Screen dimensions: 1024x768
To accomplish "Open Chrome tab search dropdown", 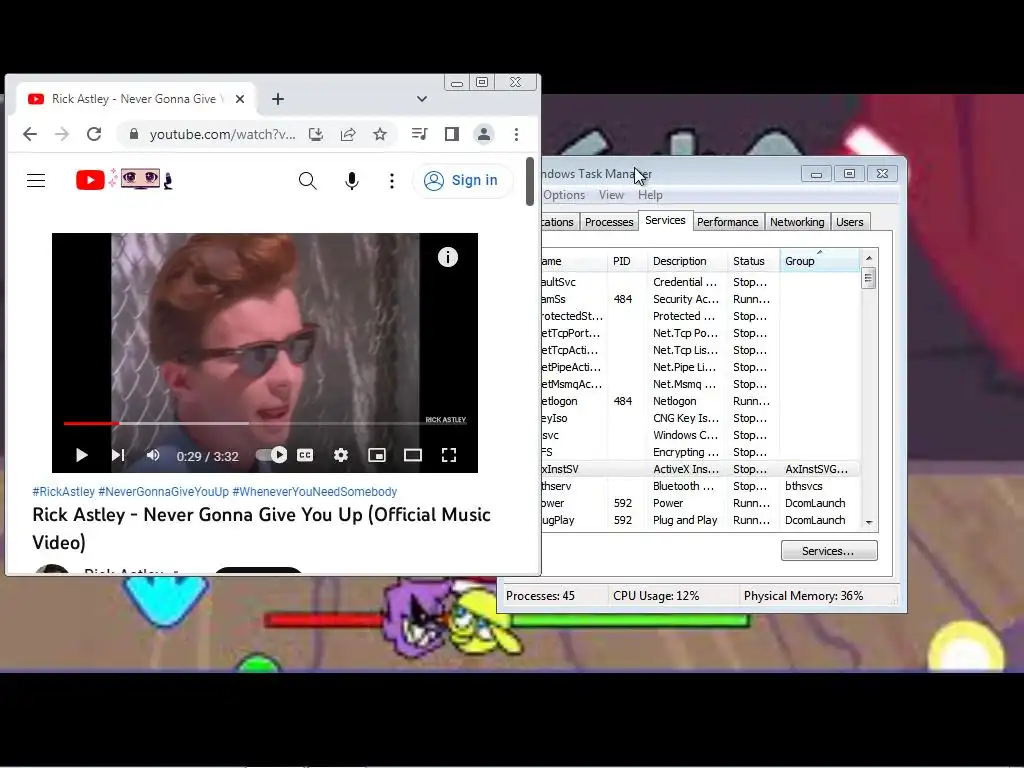I will (x=422, y=99).
